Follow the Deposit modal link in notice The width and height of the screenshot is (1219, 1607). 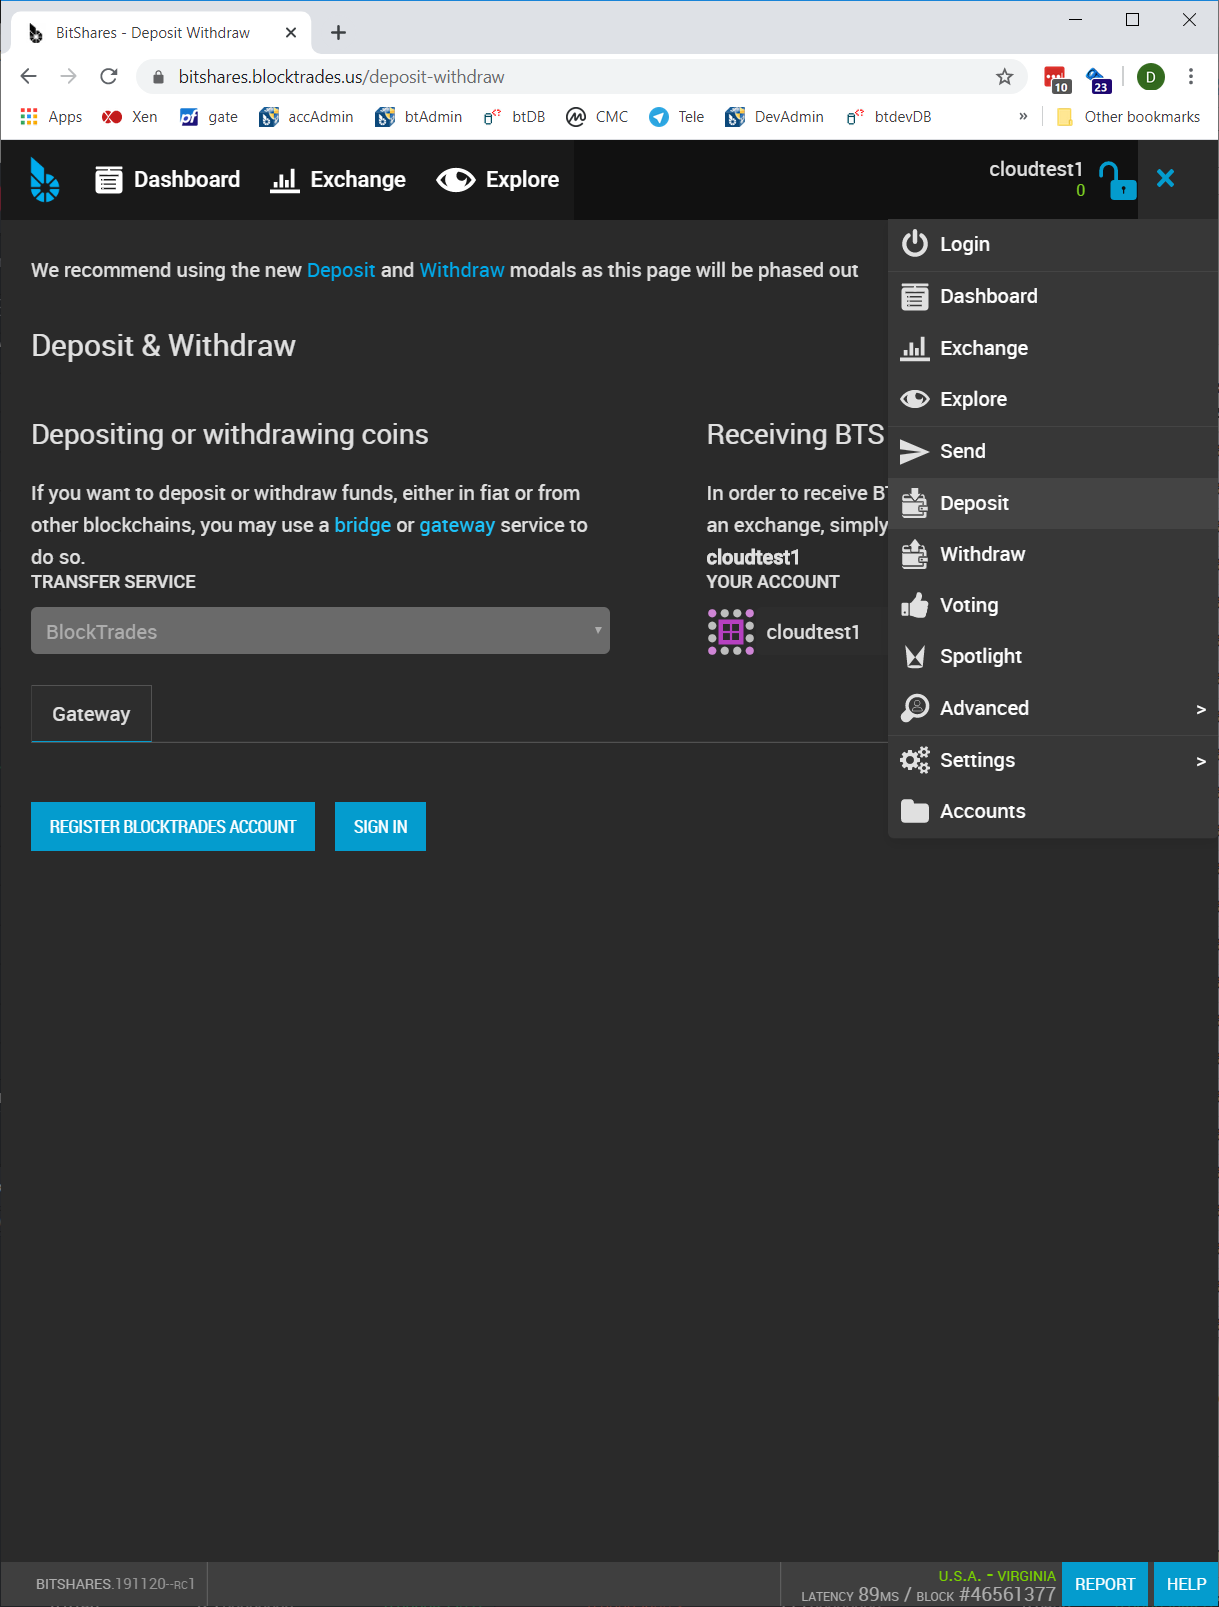[x=341, y=270]
